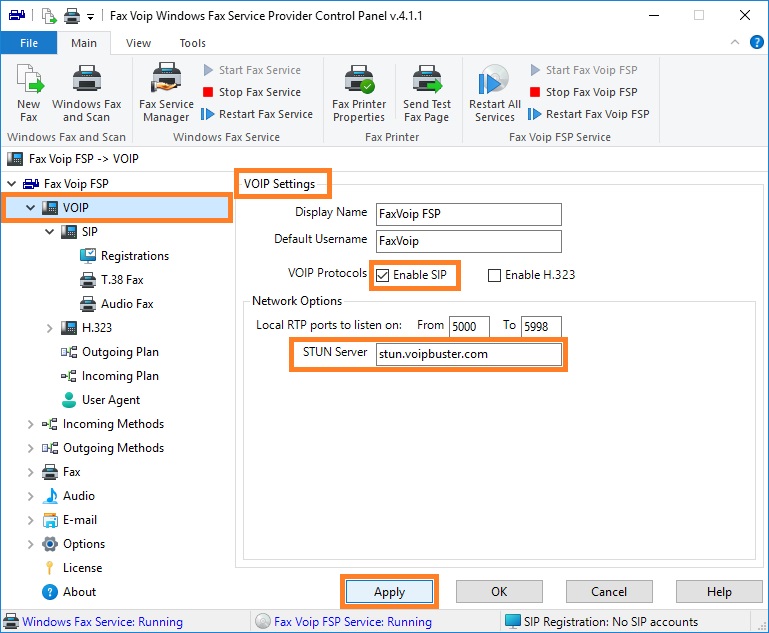769x633 pixels.
Task: Switch to the Main ribbon tab
Action: [84, 43]
